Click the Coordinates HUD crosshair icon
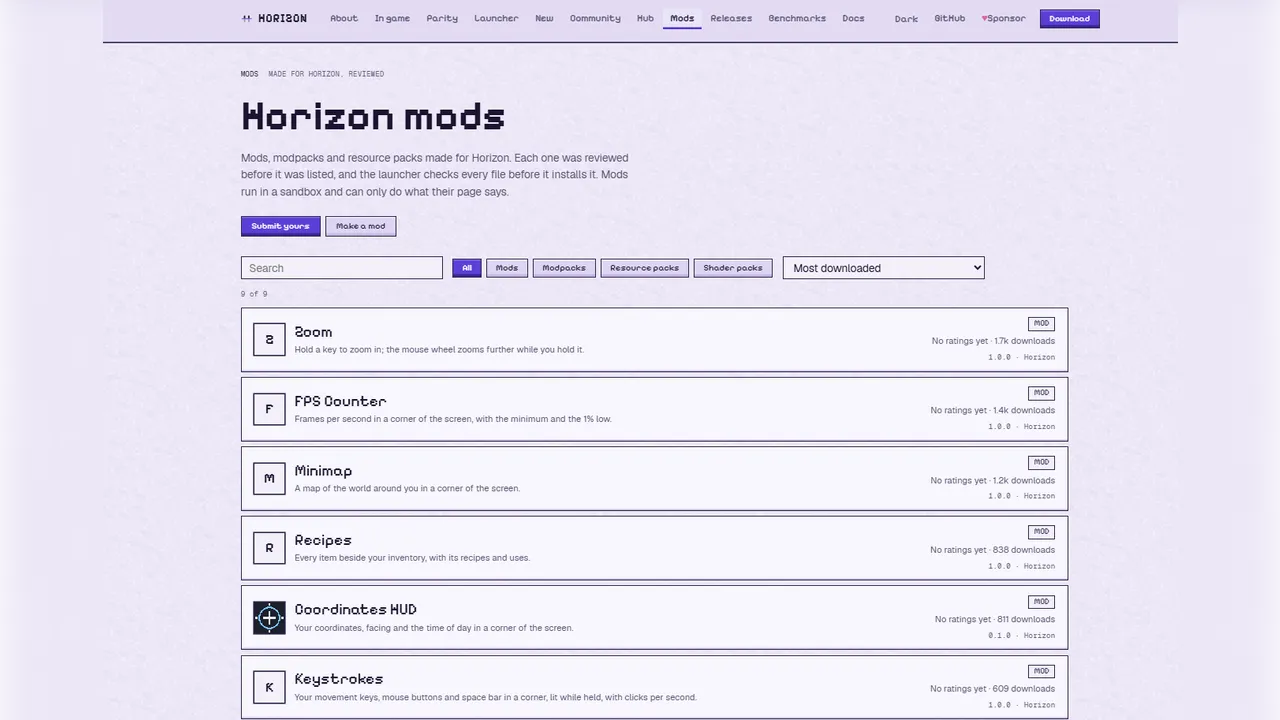1280x720 pixels. click(x=269, y=618)
